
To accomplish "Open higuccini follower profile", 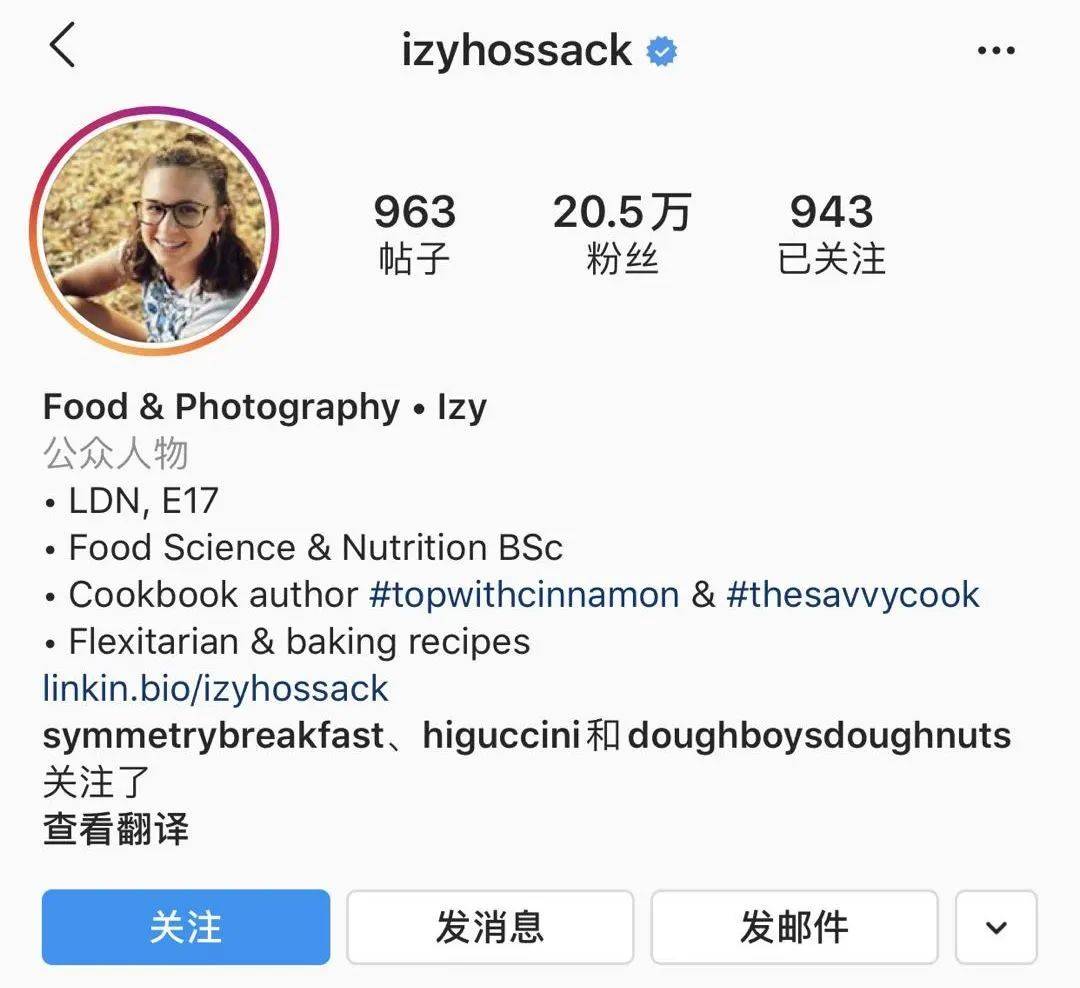I will 501,735.
